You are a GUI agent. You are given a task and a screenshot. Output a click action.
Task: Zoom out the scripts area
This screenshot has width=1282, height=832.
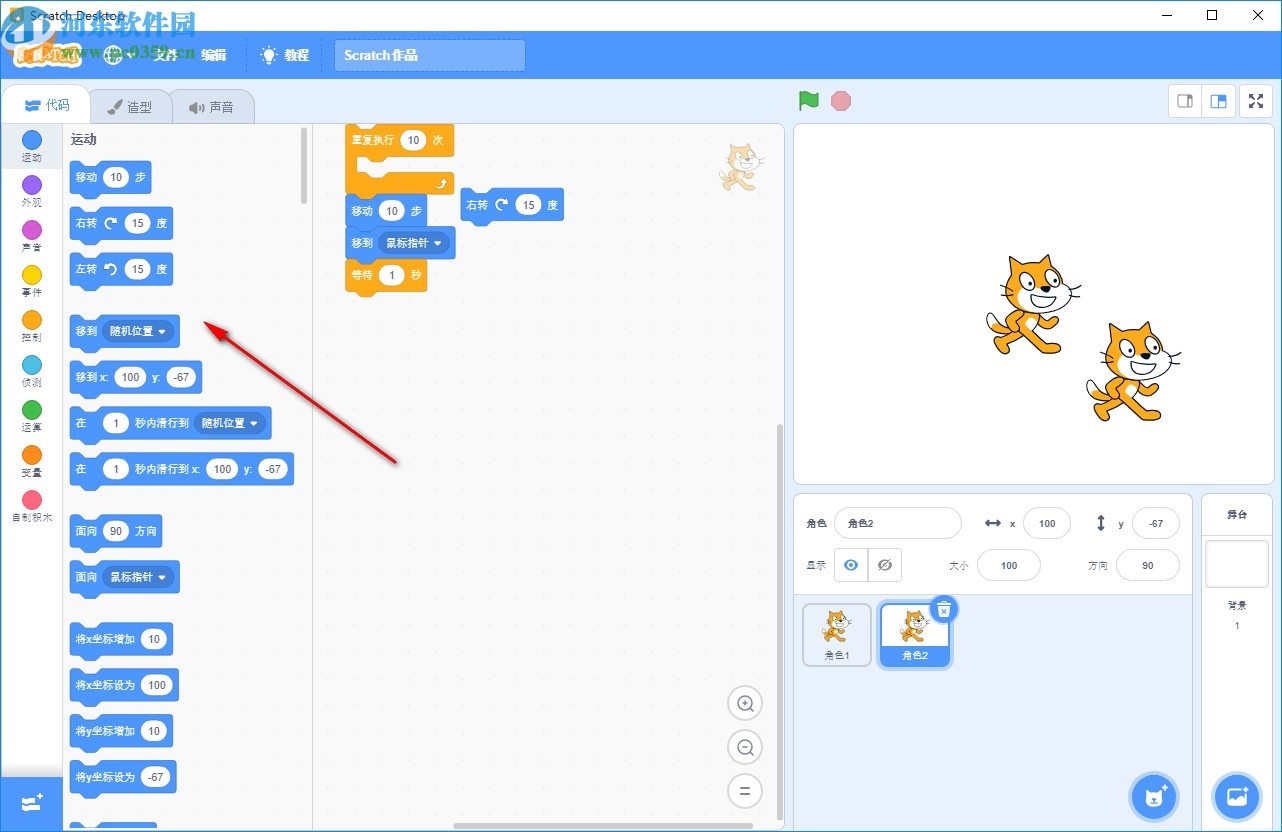coord(745,747)
